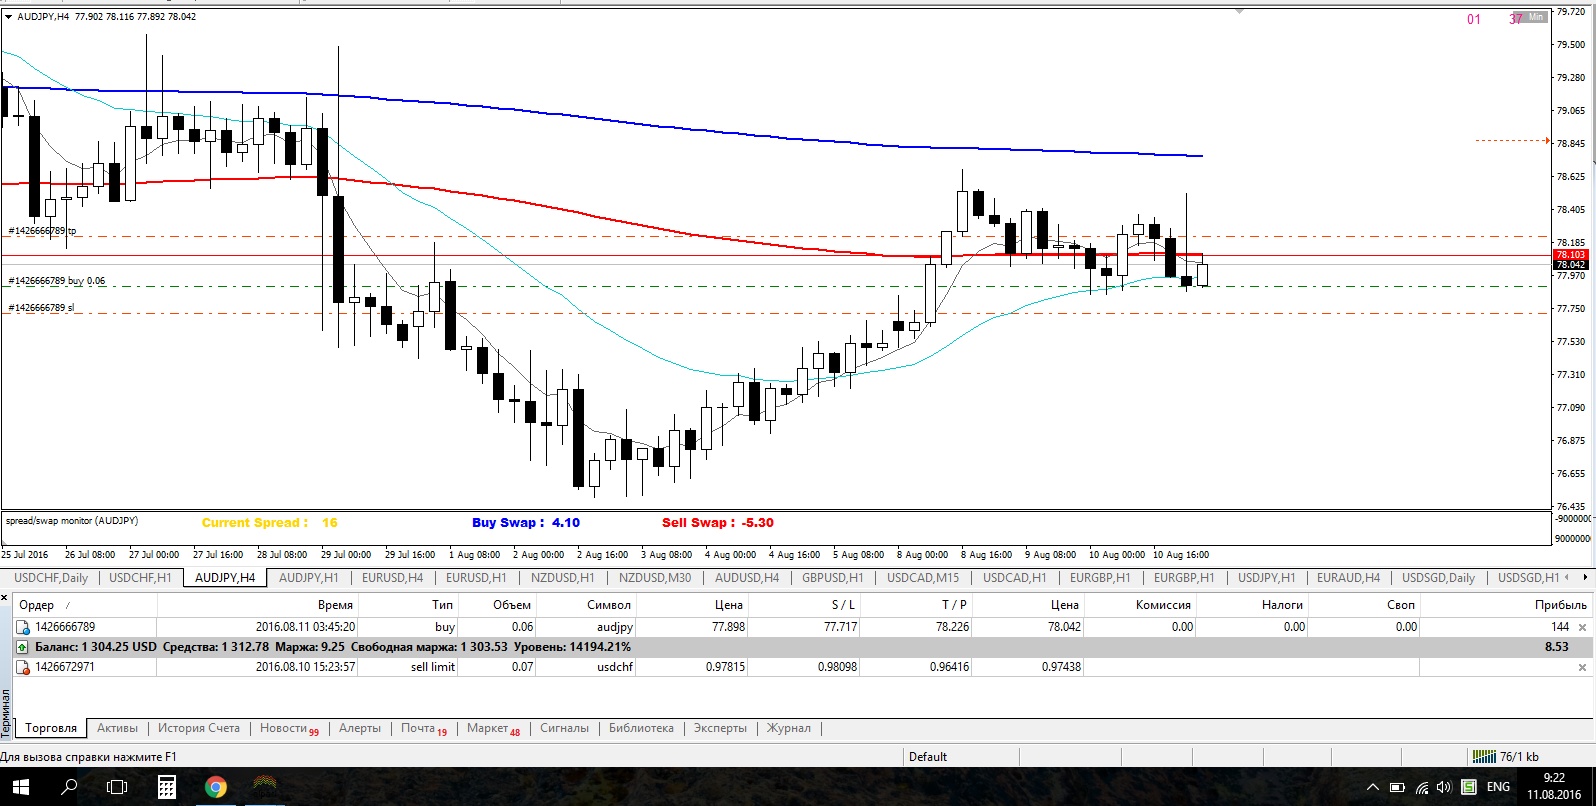The image size is (1596, 806).
Task: Click the MetaTrader terminal taskbar icon
Action: pos(264,787)
